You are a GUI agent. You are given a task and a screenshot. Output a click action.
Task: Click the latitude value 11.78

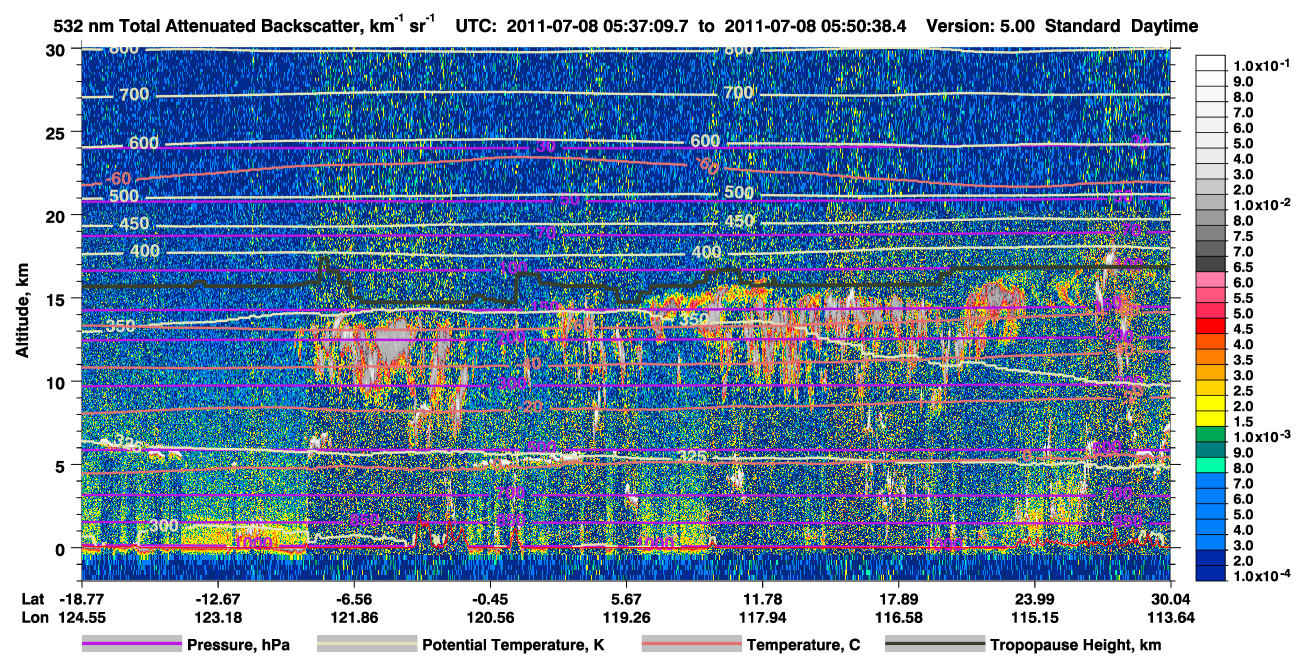click(762, 599)
